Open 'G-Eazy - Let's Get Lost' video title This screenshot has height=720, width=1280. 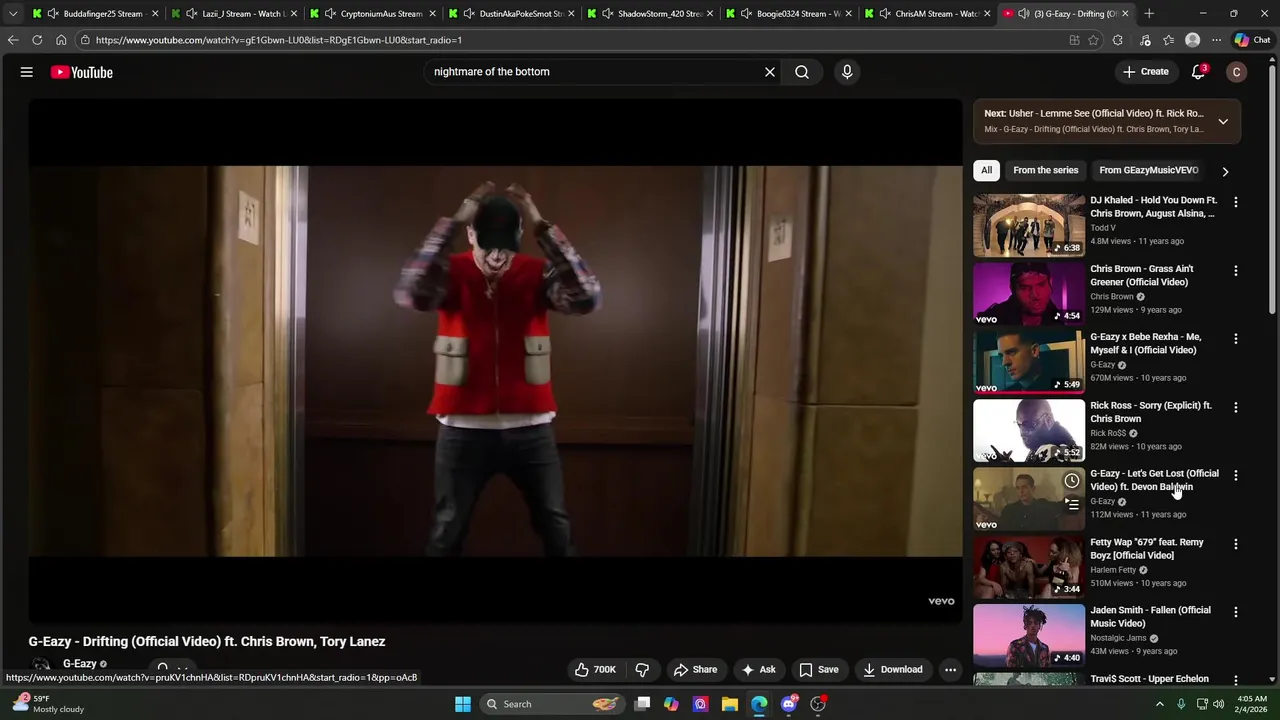[x=1154, y=480]
